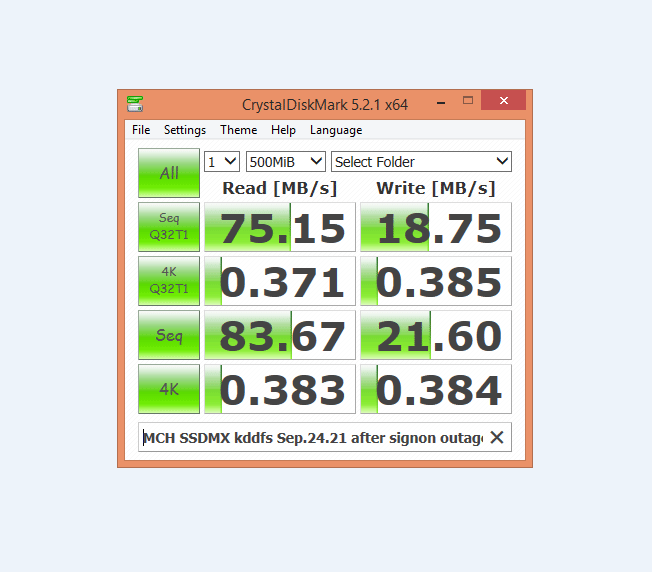This screenshot has width=652, height=572.
Task: Open the File menu
Action: pos(141,130)
